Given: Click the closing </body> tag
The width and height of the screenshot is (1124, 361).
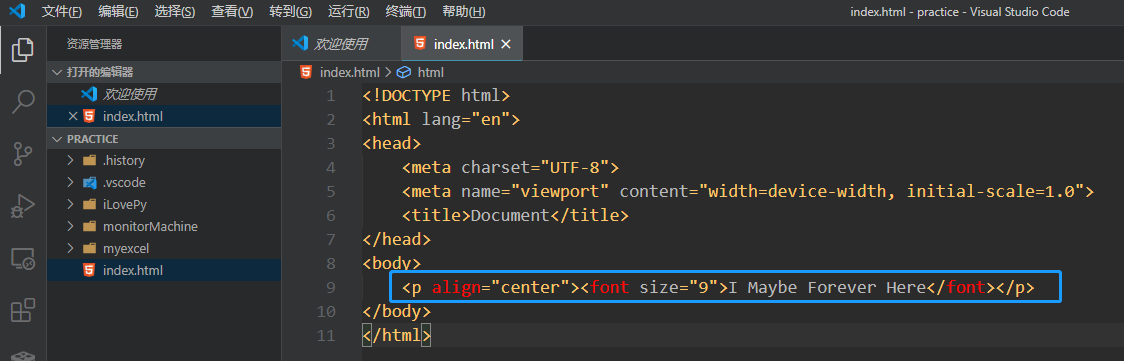Looking at the screenshot, I should pyautogui.click(x=397, y=312).
